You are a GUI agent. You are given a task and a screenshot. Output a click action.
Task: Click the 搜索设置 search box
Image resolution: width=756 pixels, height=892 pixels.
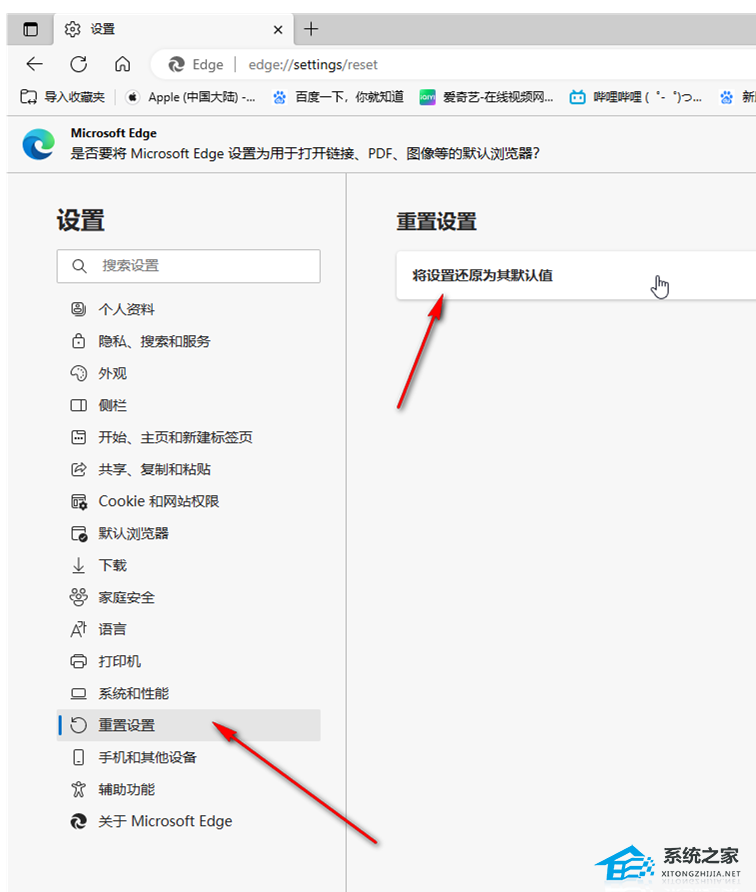click(188, 266)
